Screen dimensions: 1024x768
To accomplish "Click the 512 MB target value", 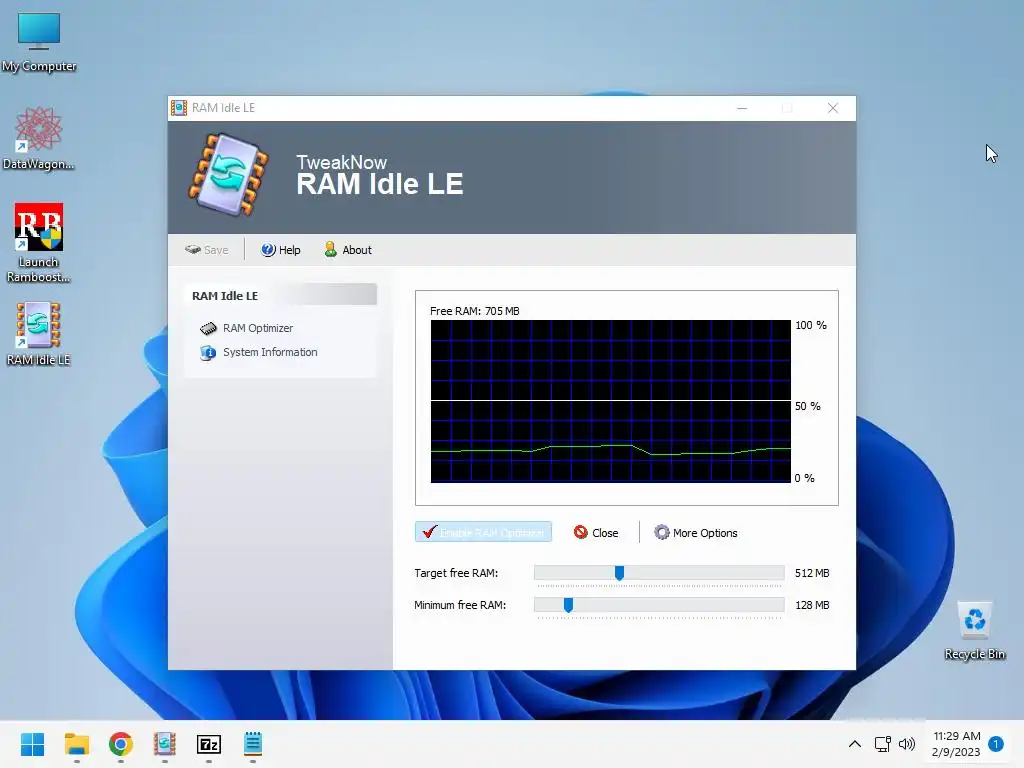I will point(812,573).
